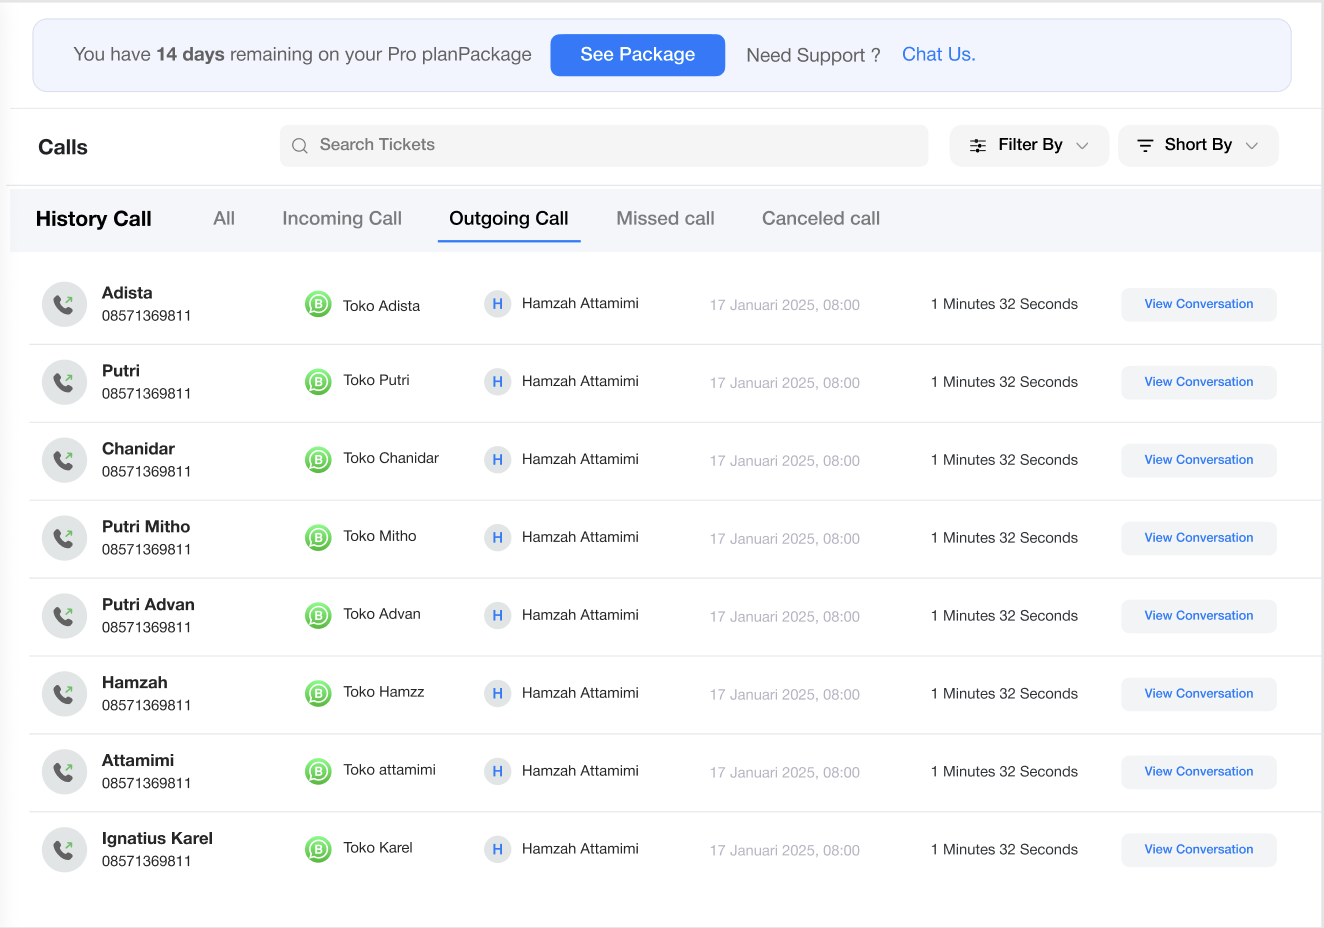
Task: Click the H avatar beside Hamzah Attamimi in Chanidar row
Action: click(x=497, y=460)
